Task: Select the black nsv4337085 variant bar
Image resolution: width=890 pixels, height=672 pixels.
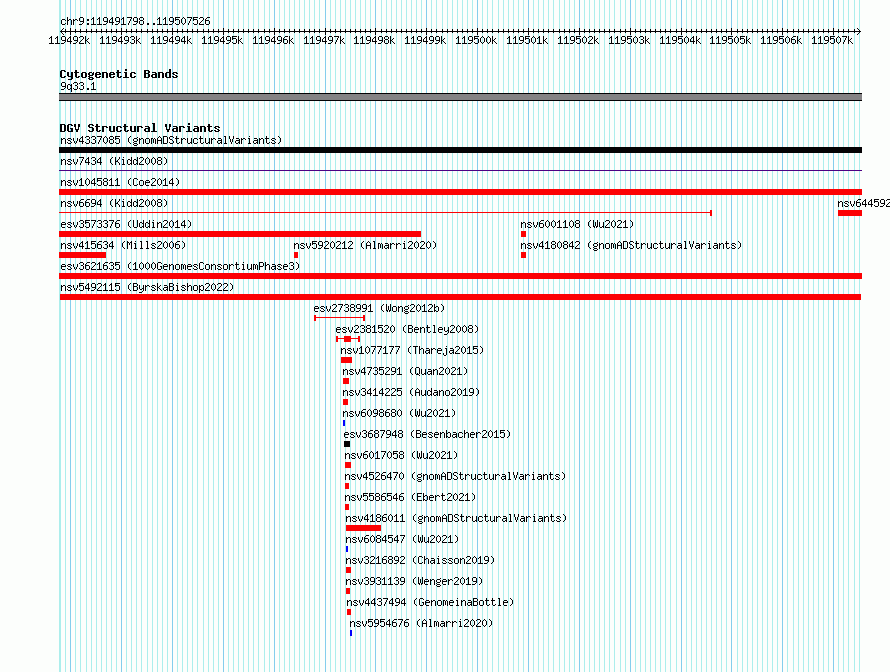Action: point(460,150)
